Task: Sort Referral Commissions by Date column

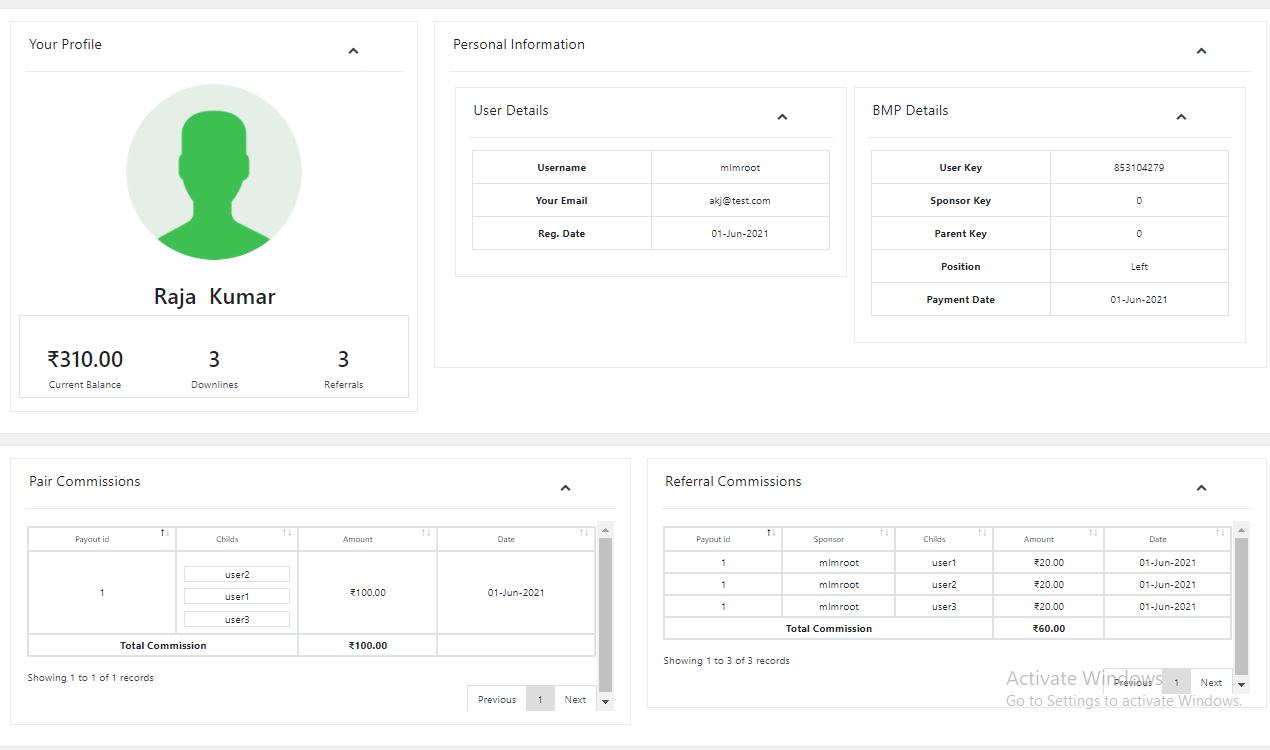Action: click(1167, 539)
